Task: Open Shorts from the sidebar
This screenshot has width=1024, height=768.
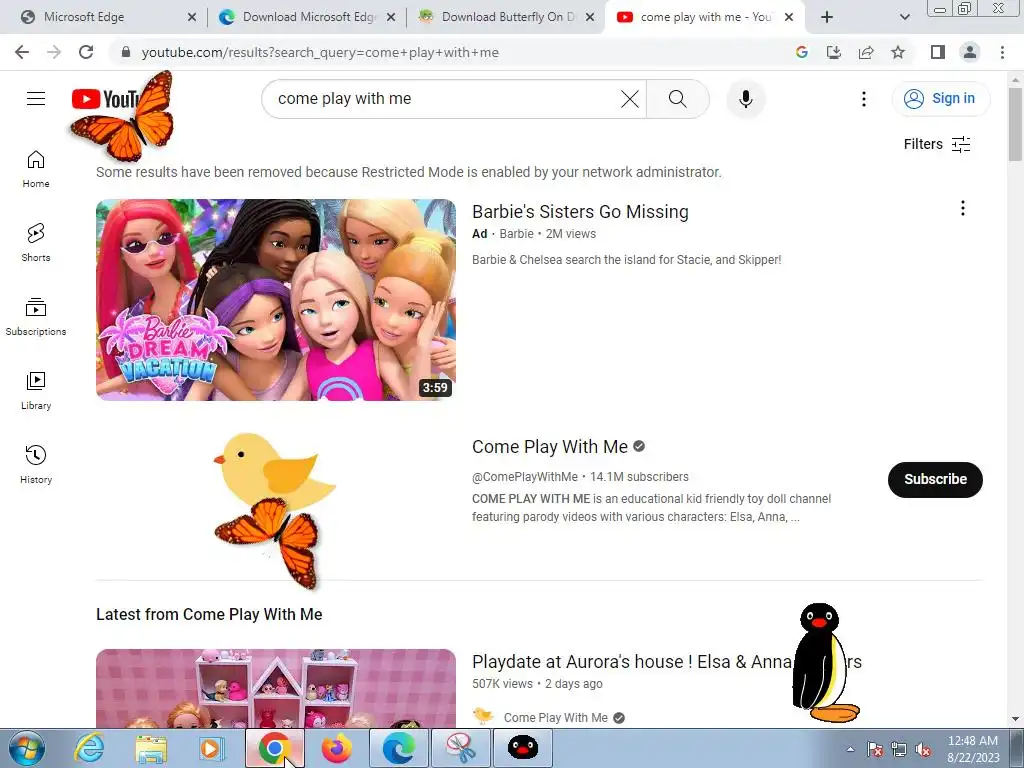Action: pos(36,243)
